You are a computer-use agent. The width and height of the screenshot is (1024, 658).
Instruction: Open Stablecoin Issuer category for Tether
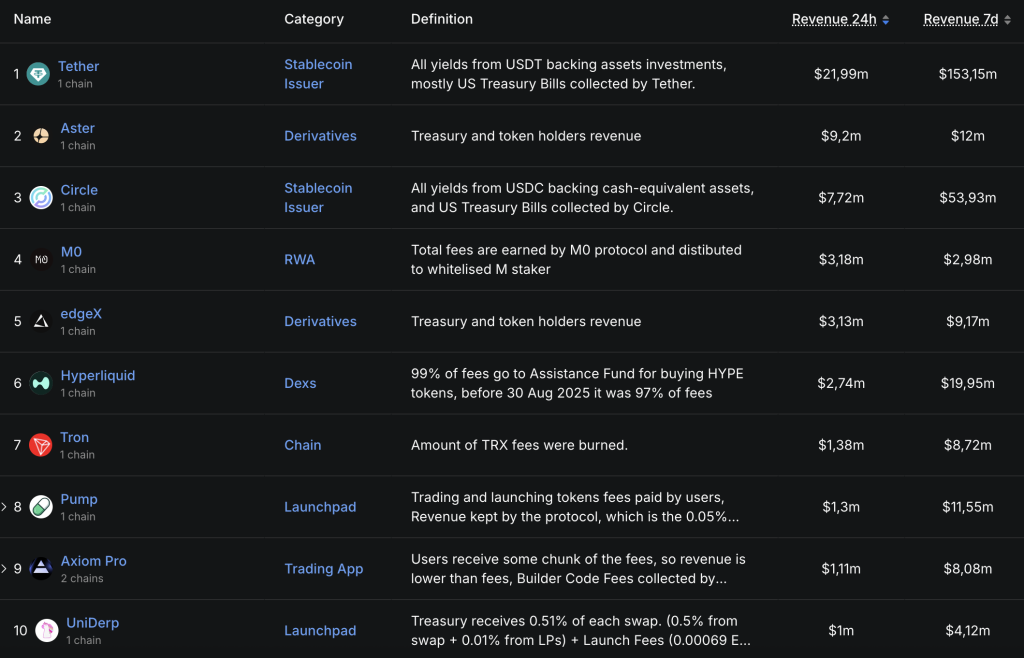317,74
